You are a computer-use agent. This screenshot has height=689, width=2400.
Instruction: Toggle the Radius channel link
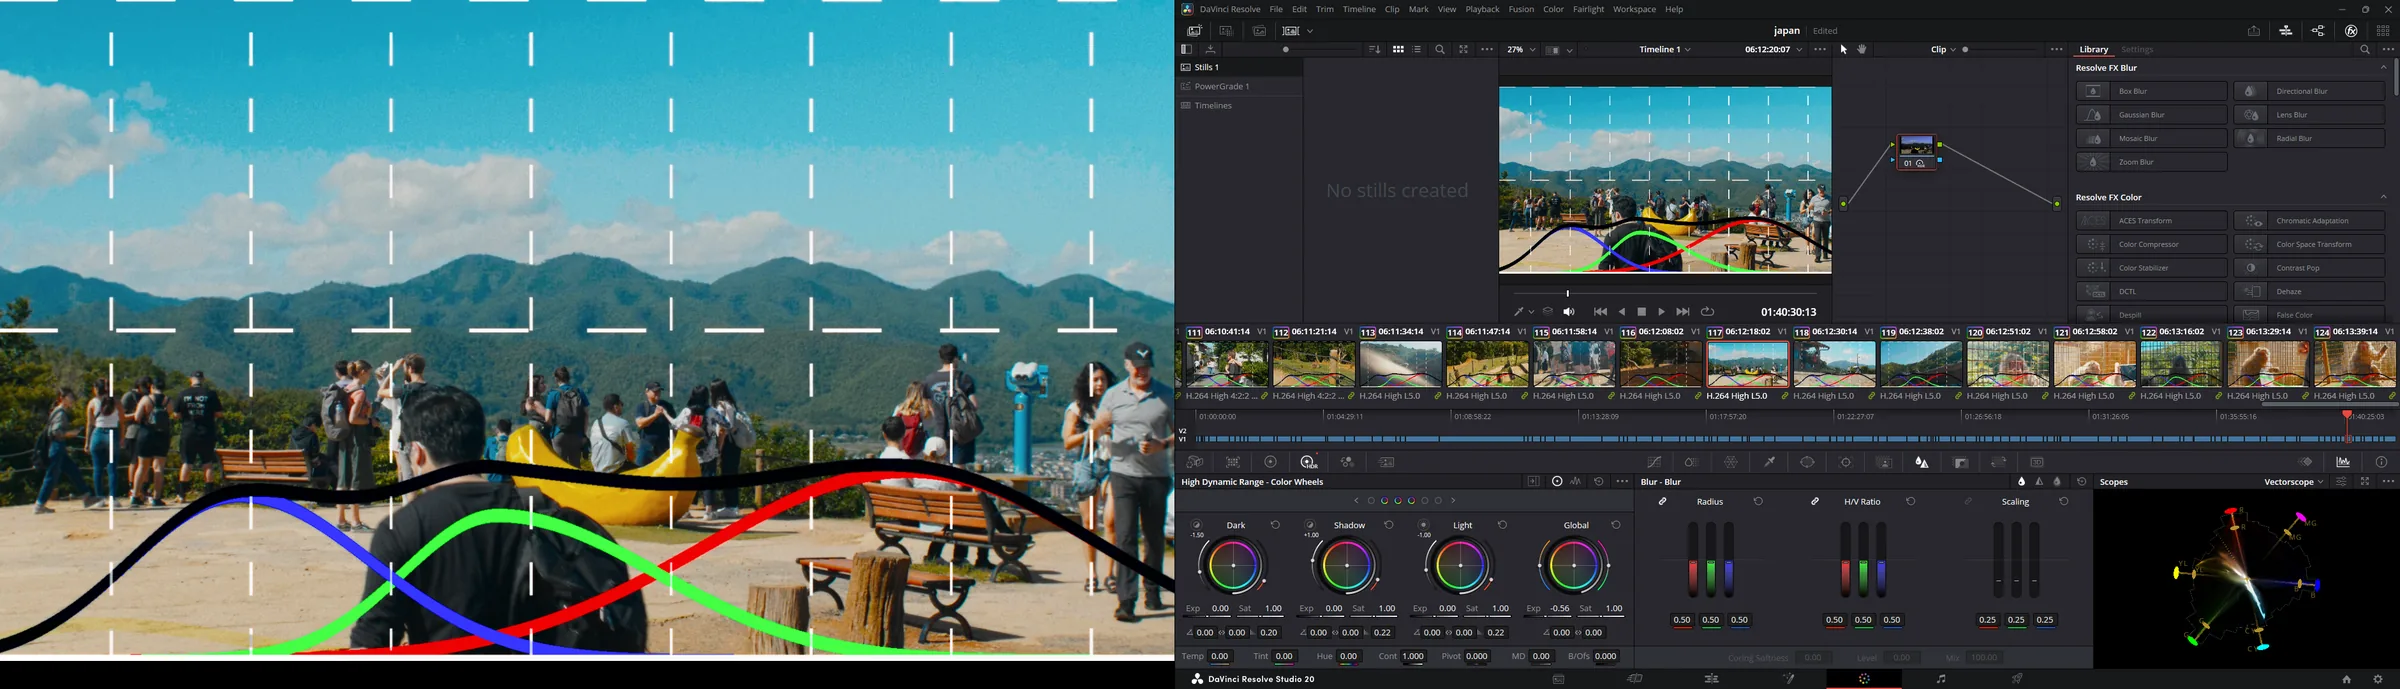(1663, 501)
